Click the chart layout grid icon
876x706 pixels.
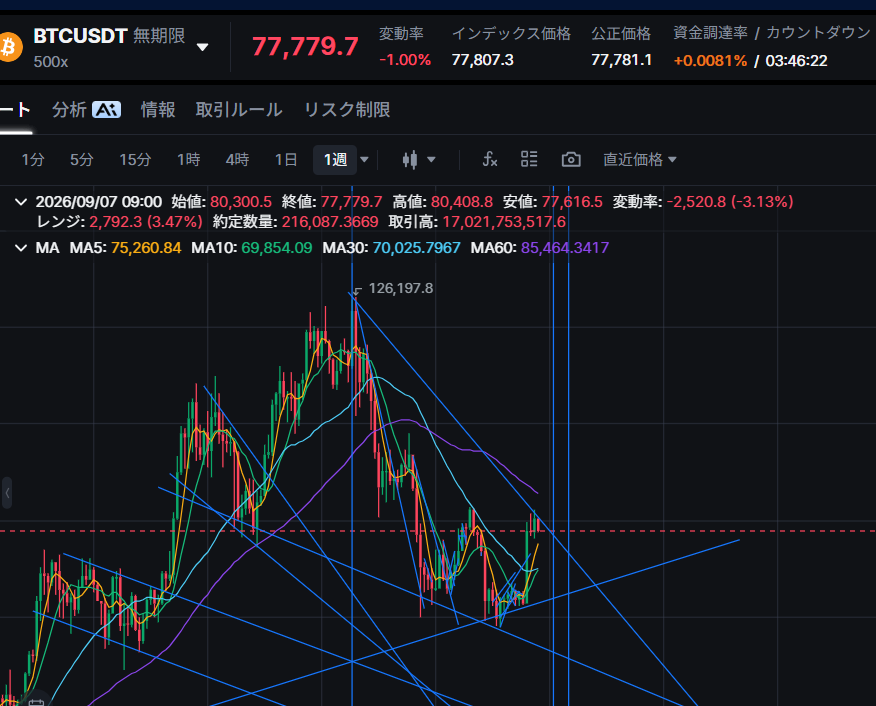[529, 159]
